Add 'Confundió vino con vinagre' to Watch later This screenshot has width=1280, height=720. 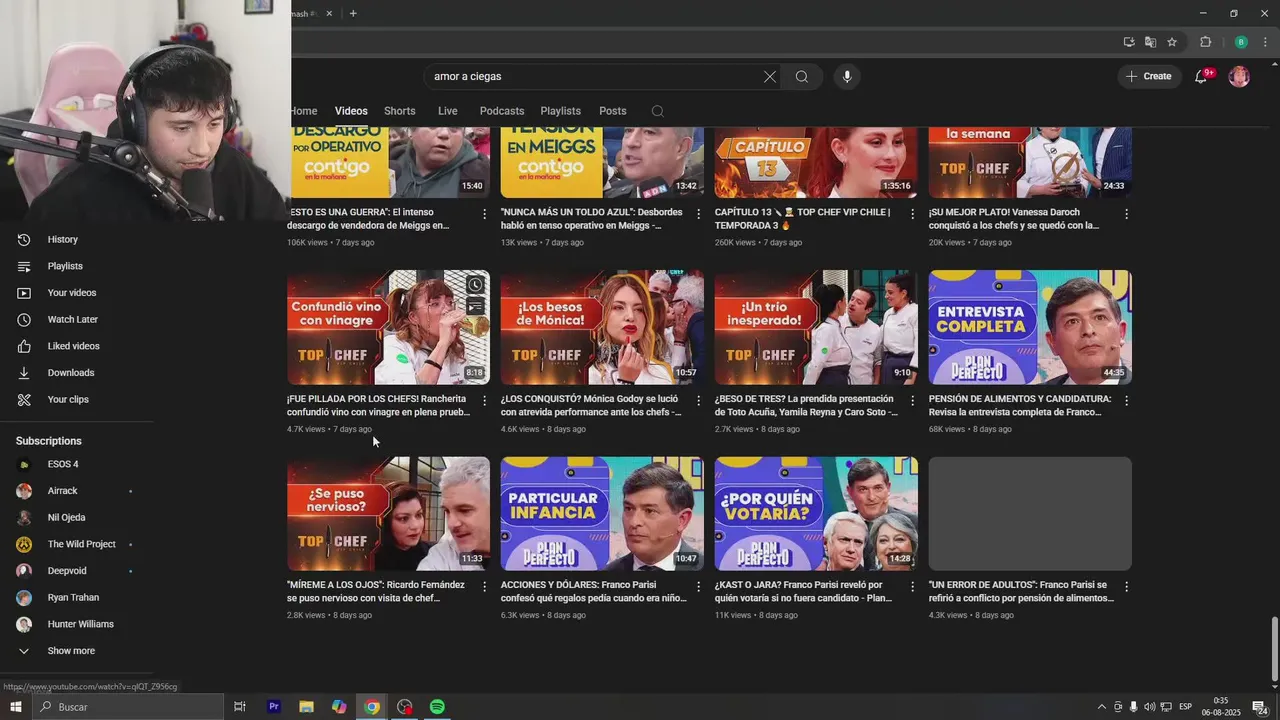click(475, 285)
